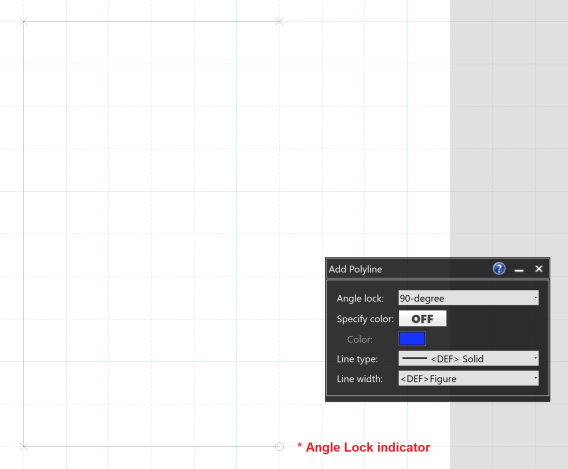This screenshot has width=568, height=469.
Task: Open help for Add Polyline panel
Action: click(x=499, y=269)
